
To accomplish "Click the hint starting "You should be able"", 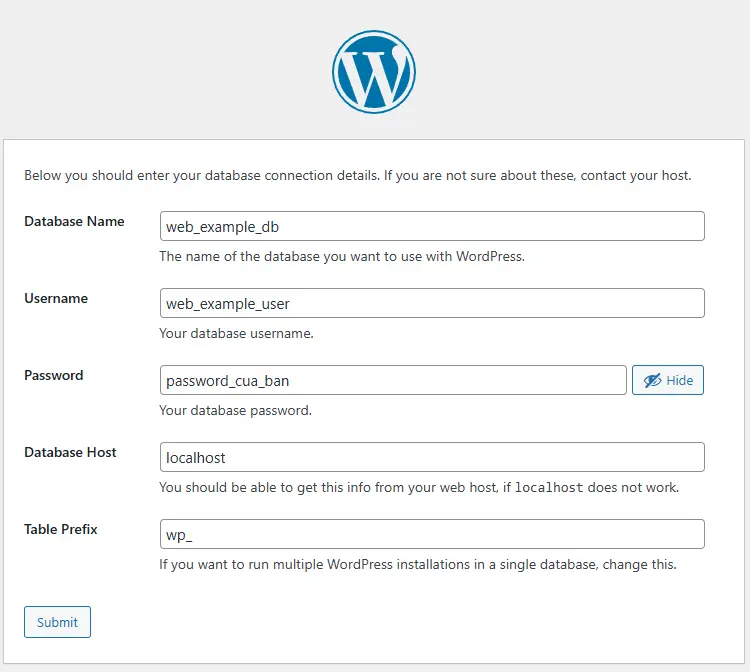I will point(330,488).
